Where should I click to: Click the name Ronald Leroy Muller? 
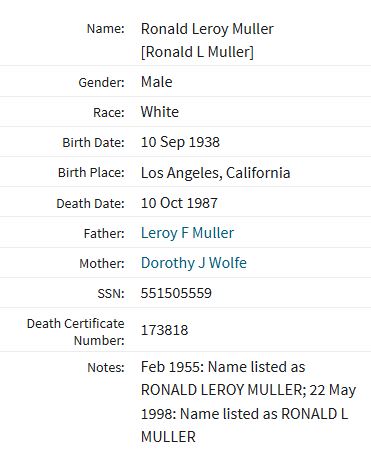pyautogui.click(x=207, y=29)
